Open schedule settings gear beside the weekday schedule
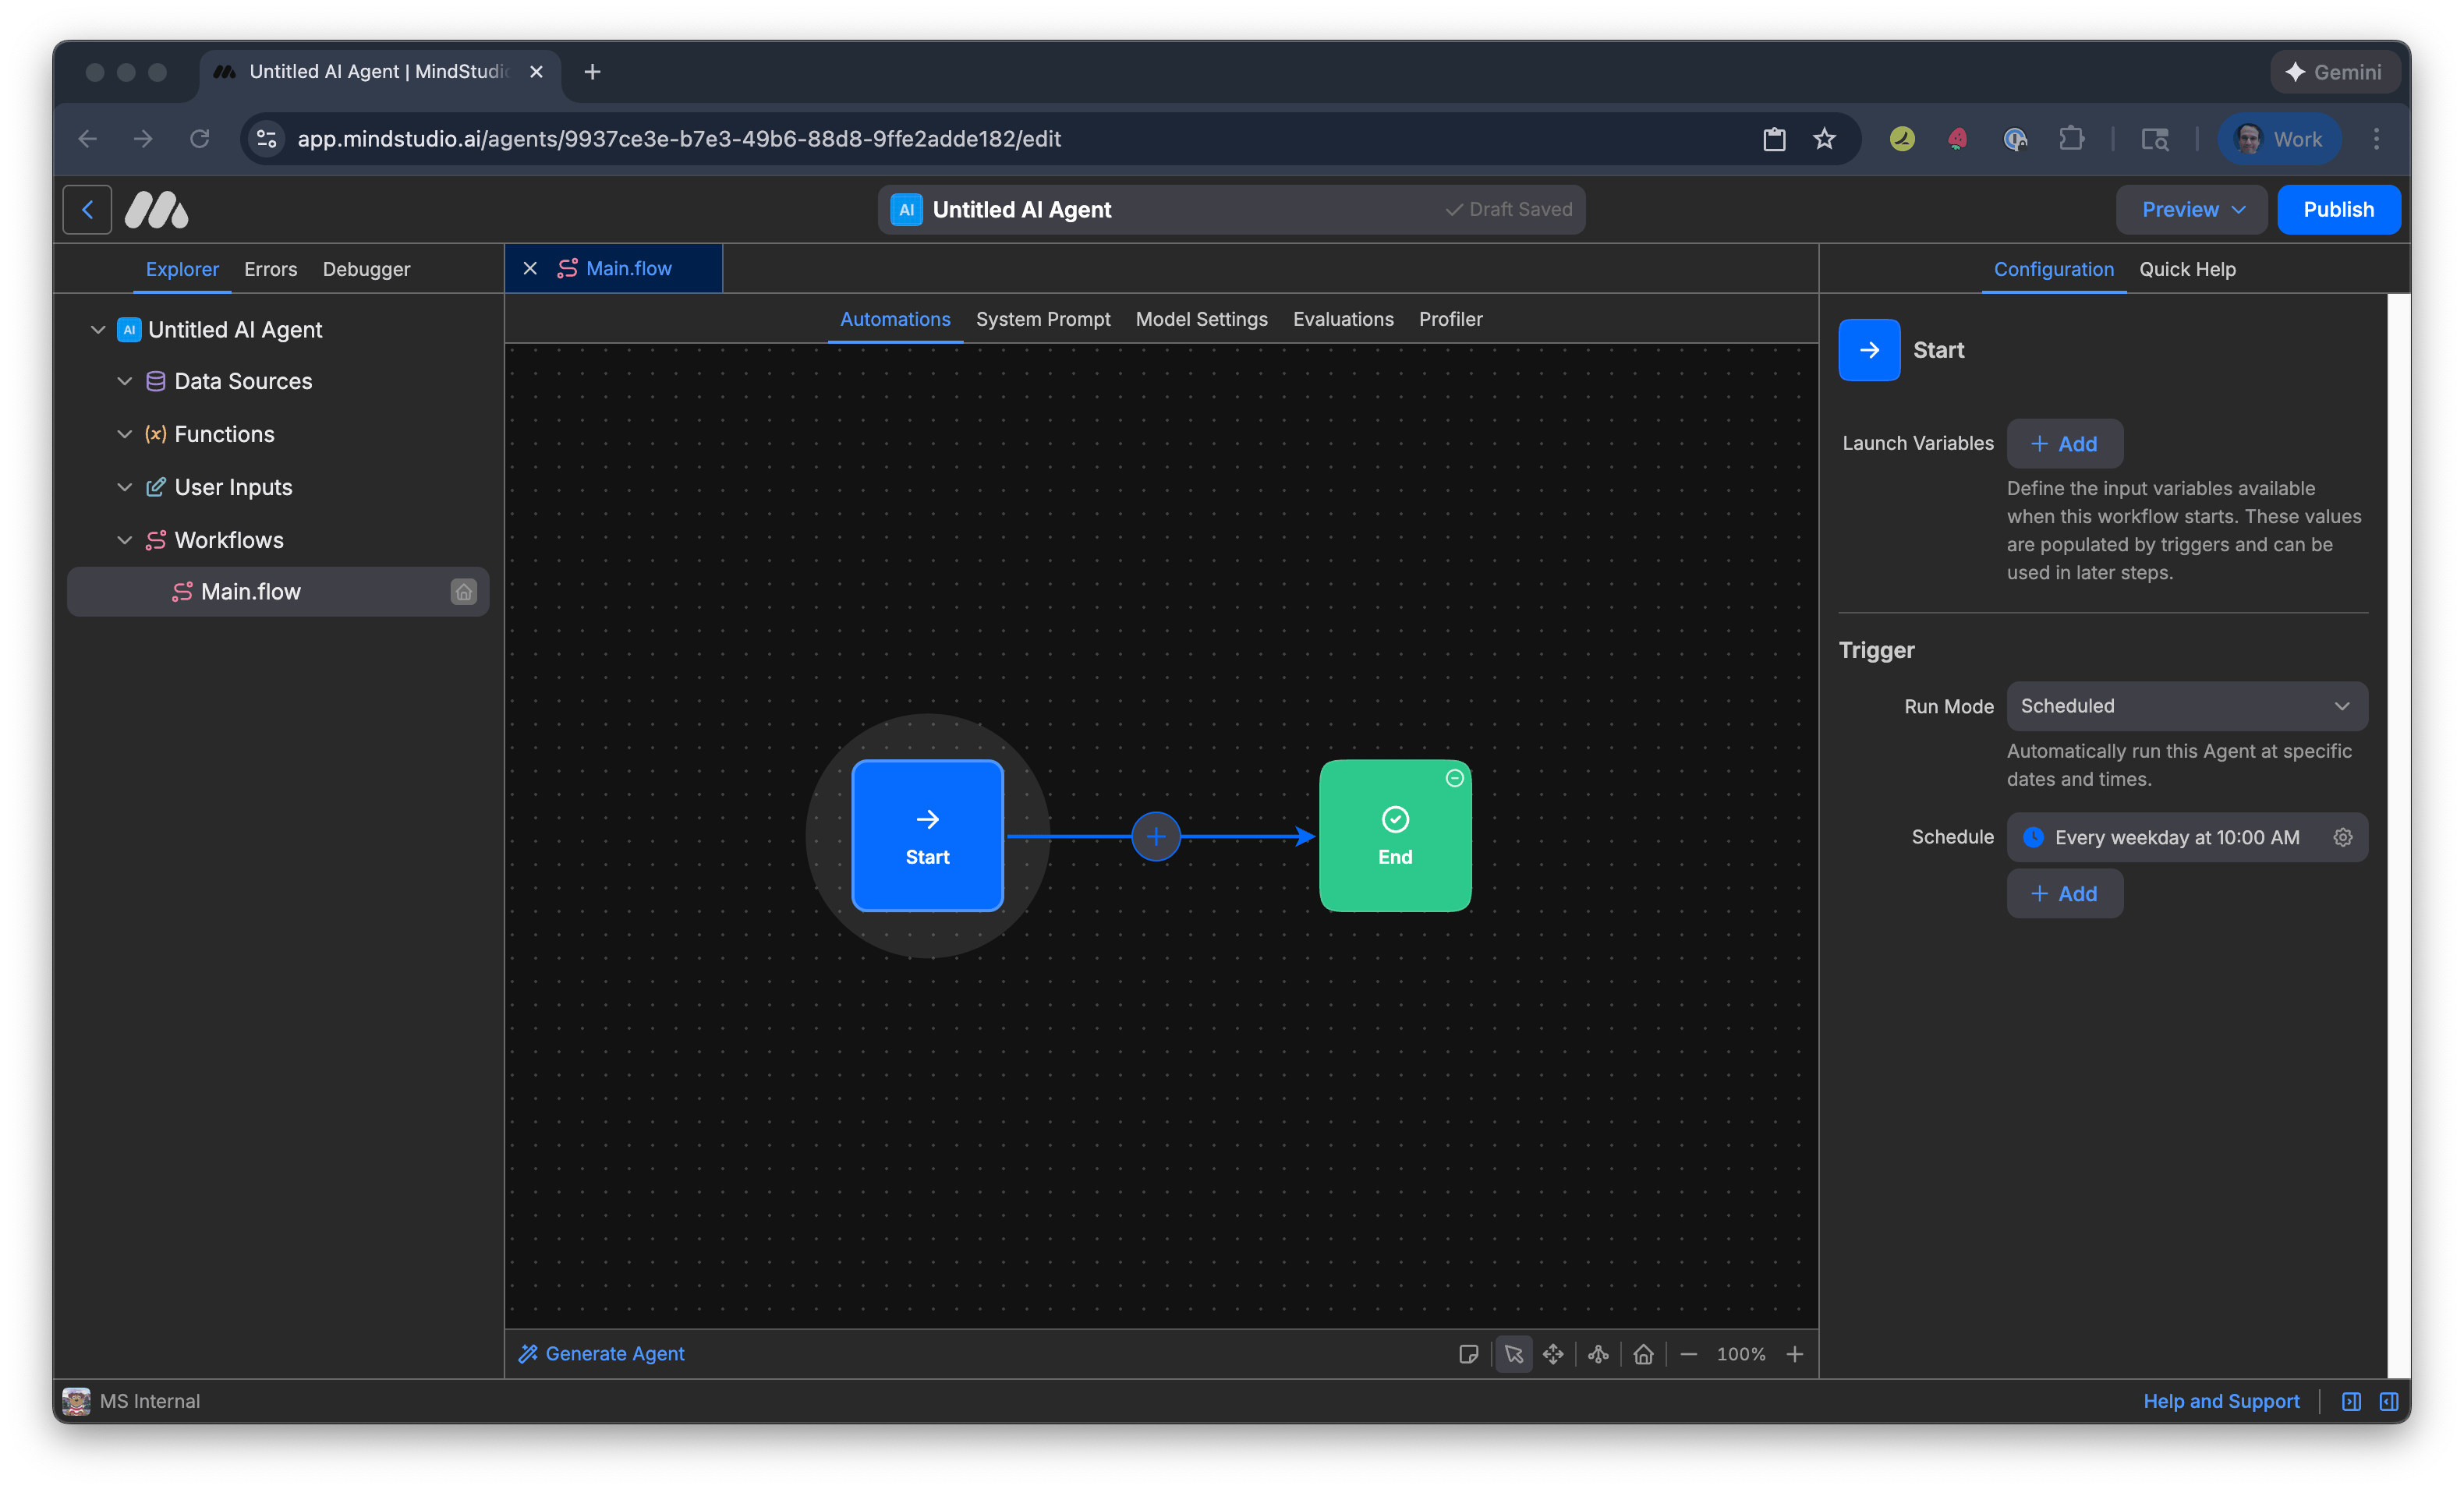The image size is (2464, 1489). tap(2344, 837)
